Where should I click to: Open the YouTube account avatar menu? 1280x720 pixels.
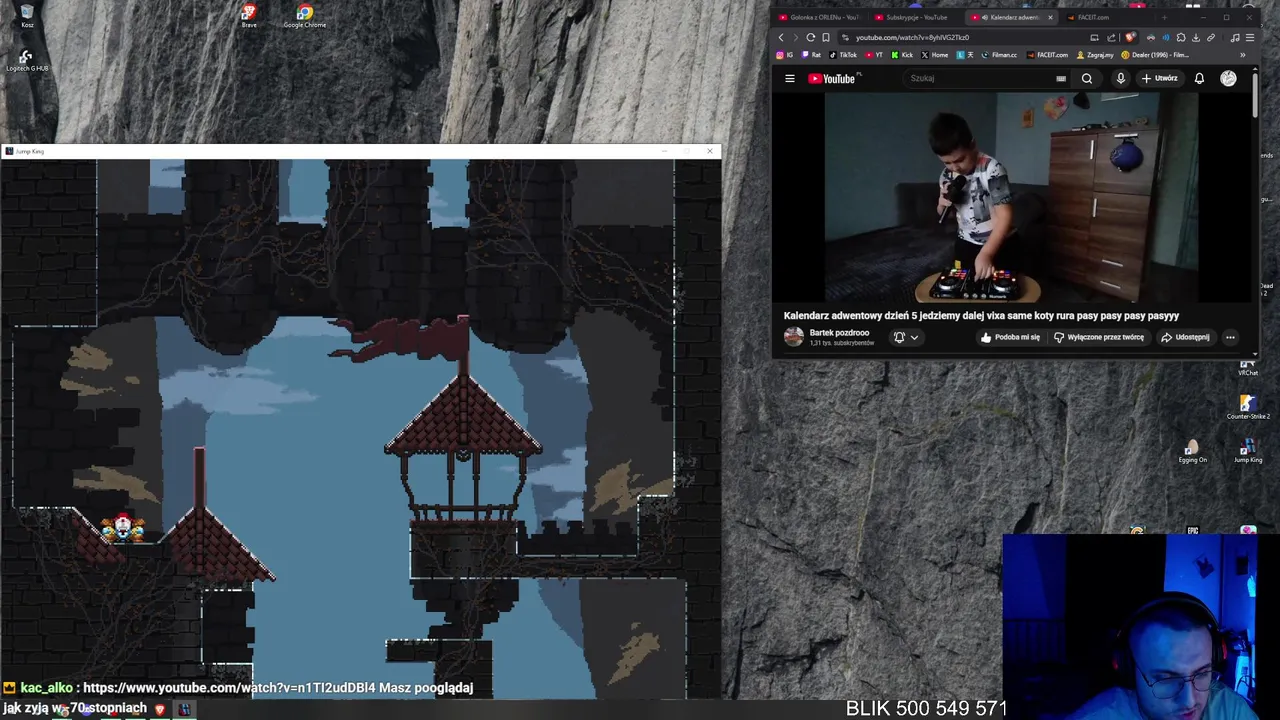click(1228, 79)
